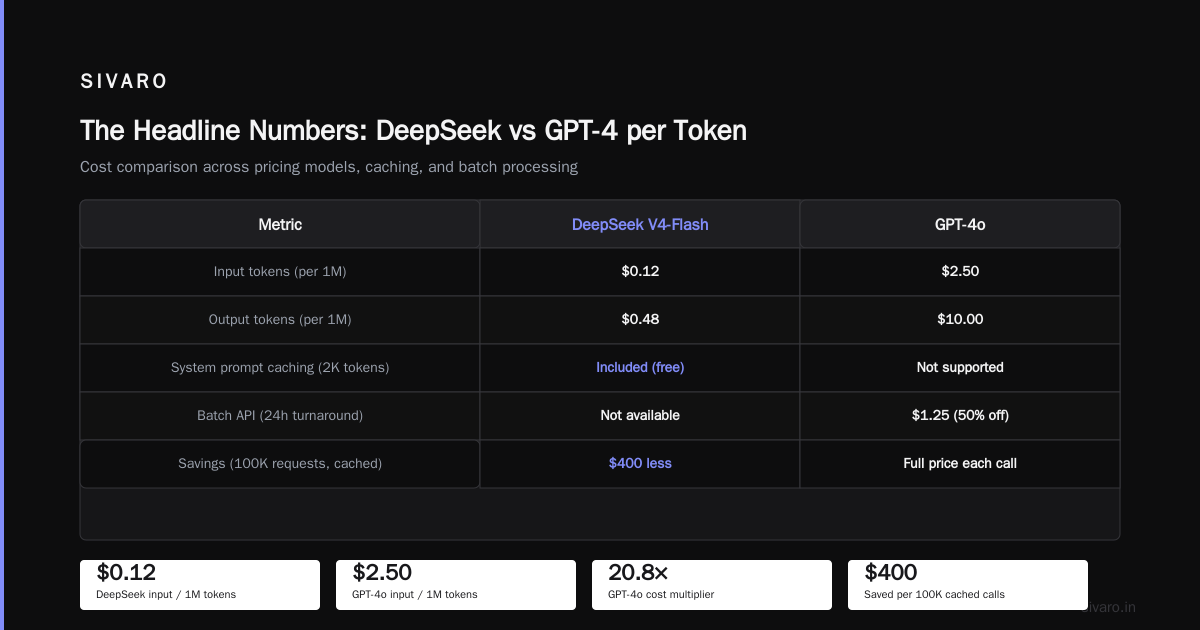Click 'Batch API (24h turnaround)' row label
The width and height of the screenshot is (1200, 630).
280,415
